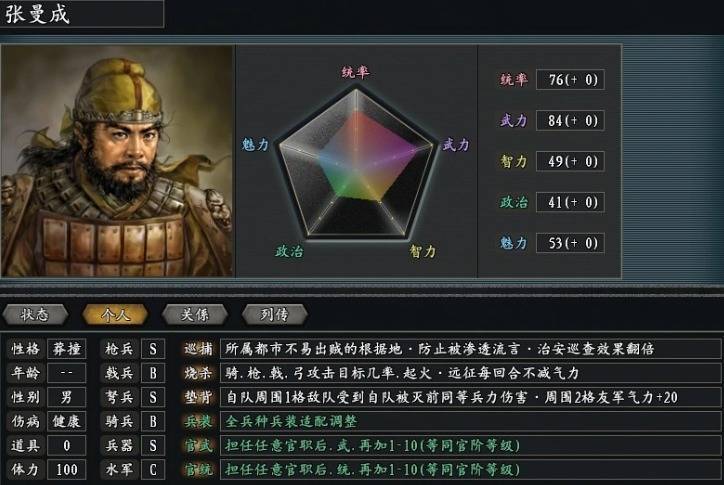The height and width of the screenshot is (485, 724).
Task: Click the 张曼成 name title bar
Action: (x=82, y=14)
